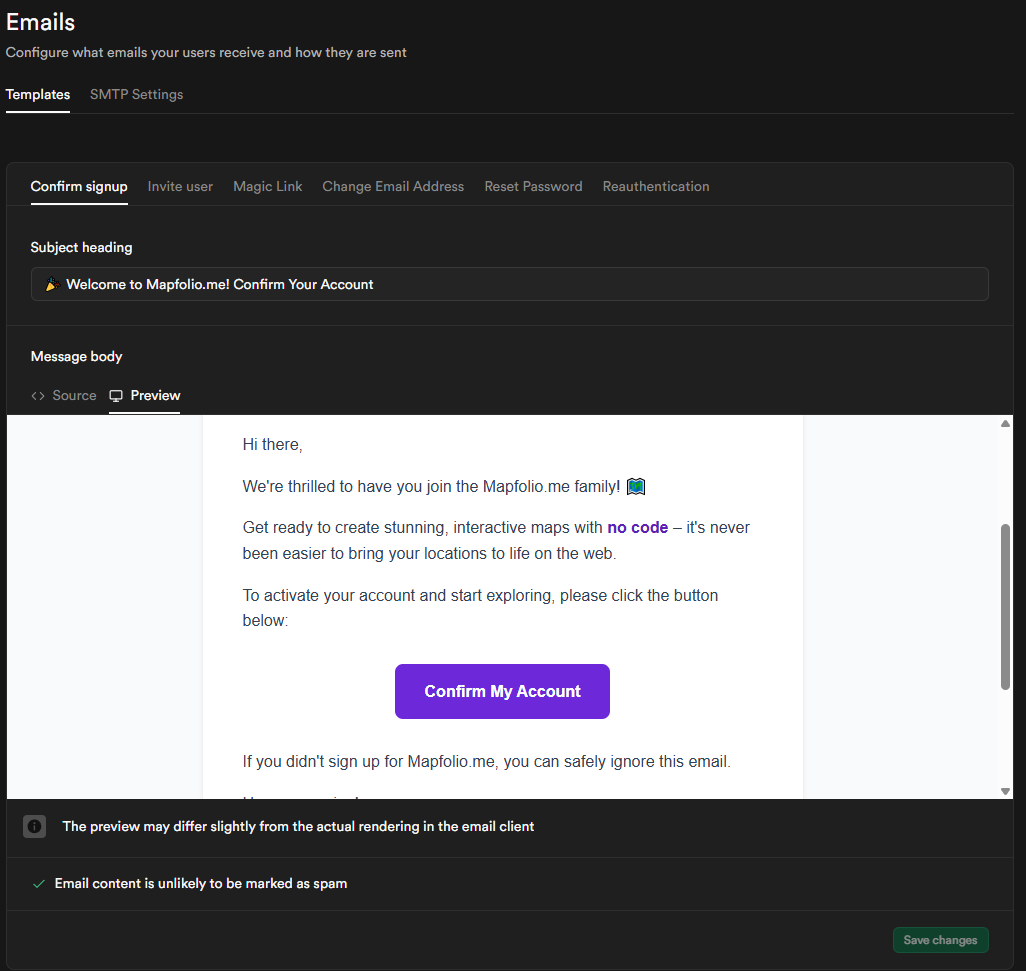The image size is (1026, 971).
Task: Click the preview scroll up arrow
Action: tap(1005, 423)
